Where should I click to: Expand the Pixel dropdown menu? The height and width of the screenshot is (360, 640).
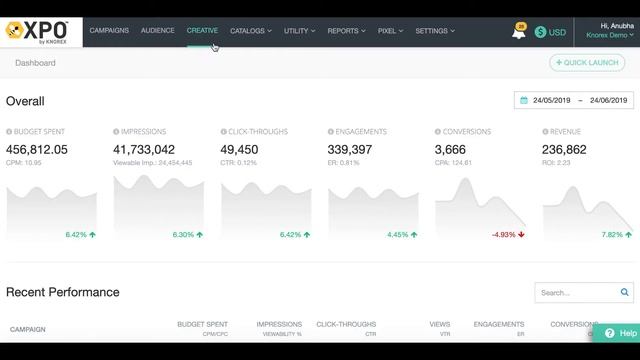[390, 31]
